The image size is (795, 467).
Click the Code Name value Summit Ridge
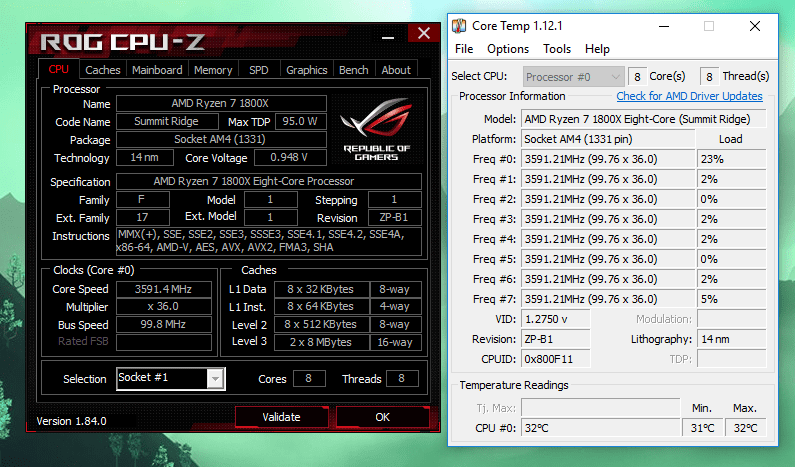point(167,122)
